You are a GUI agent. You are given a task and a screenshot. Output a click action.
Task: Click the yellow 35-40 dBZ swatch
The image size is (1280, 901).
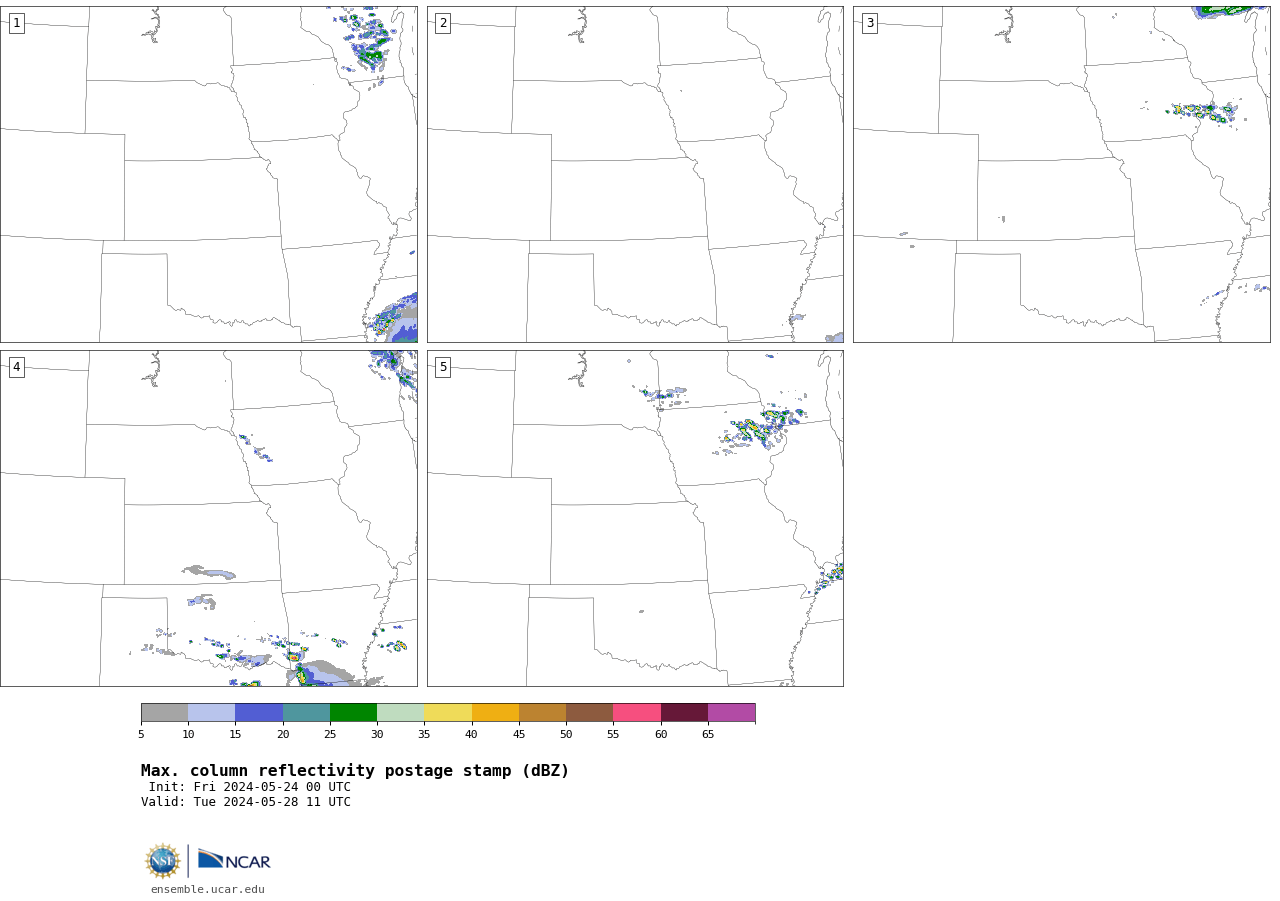click(448, 712)
